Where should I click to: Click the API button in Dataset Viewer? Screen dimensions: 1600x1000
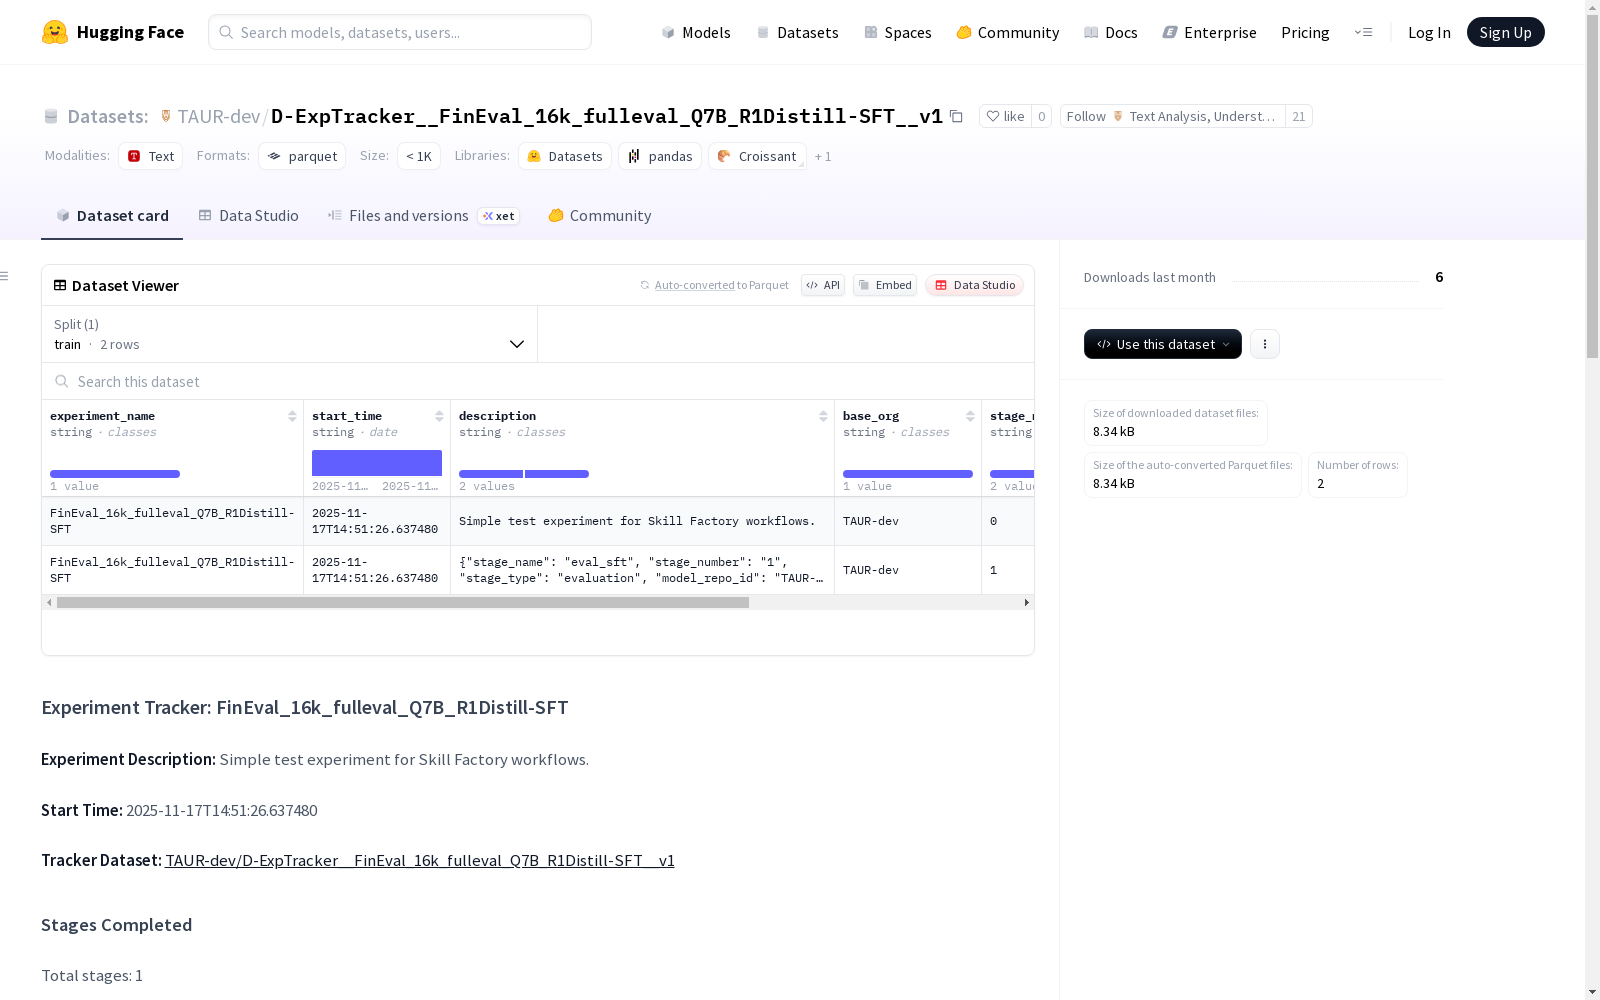click(x=823, y=285)
